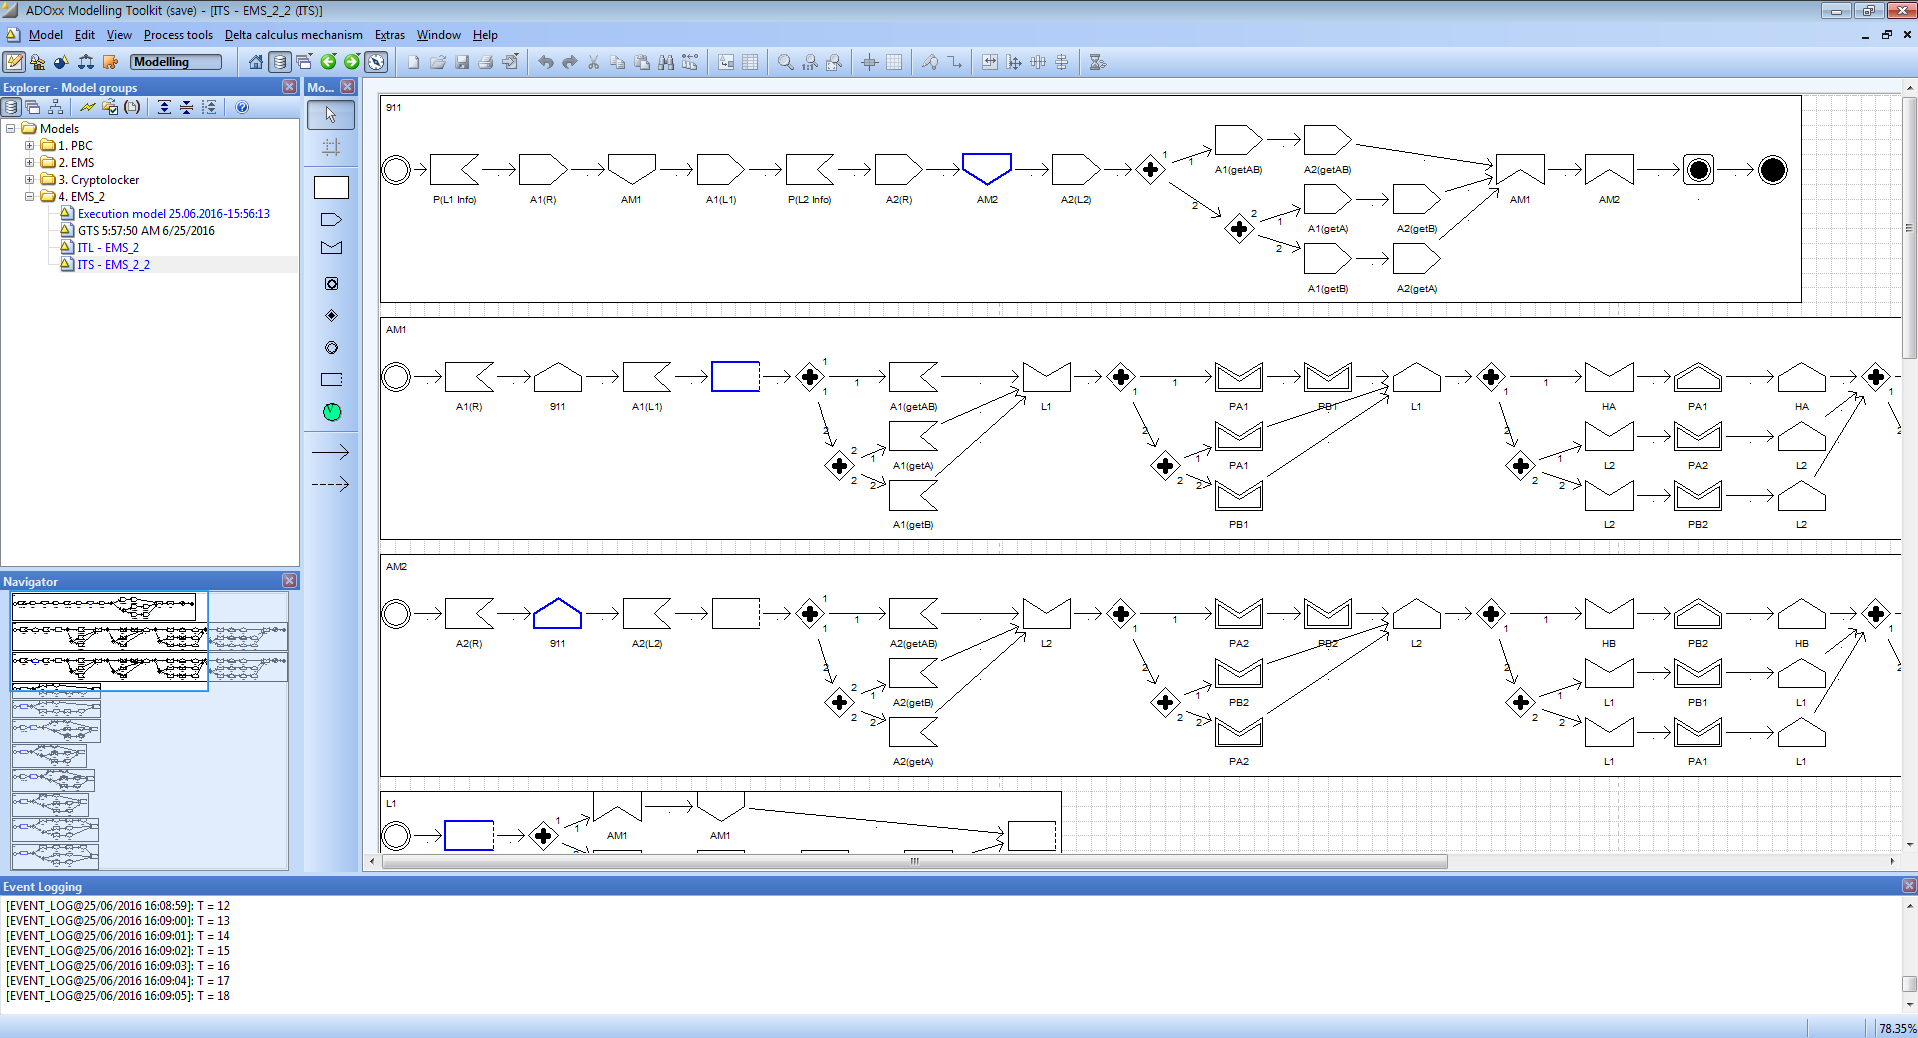Select the solid arrow connector tool
1918x1038 pixels.
click(x=331, y=452)
